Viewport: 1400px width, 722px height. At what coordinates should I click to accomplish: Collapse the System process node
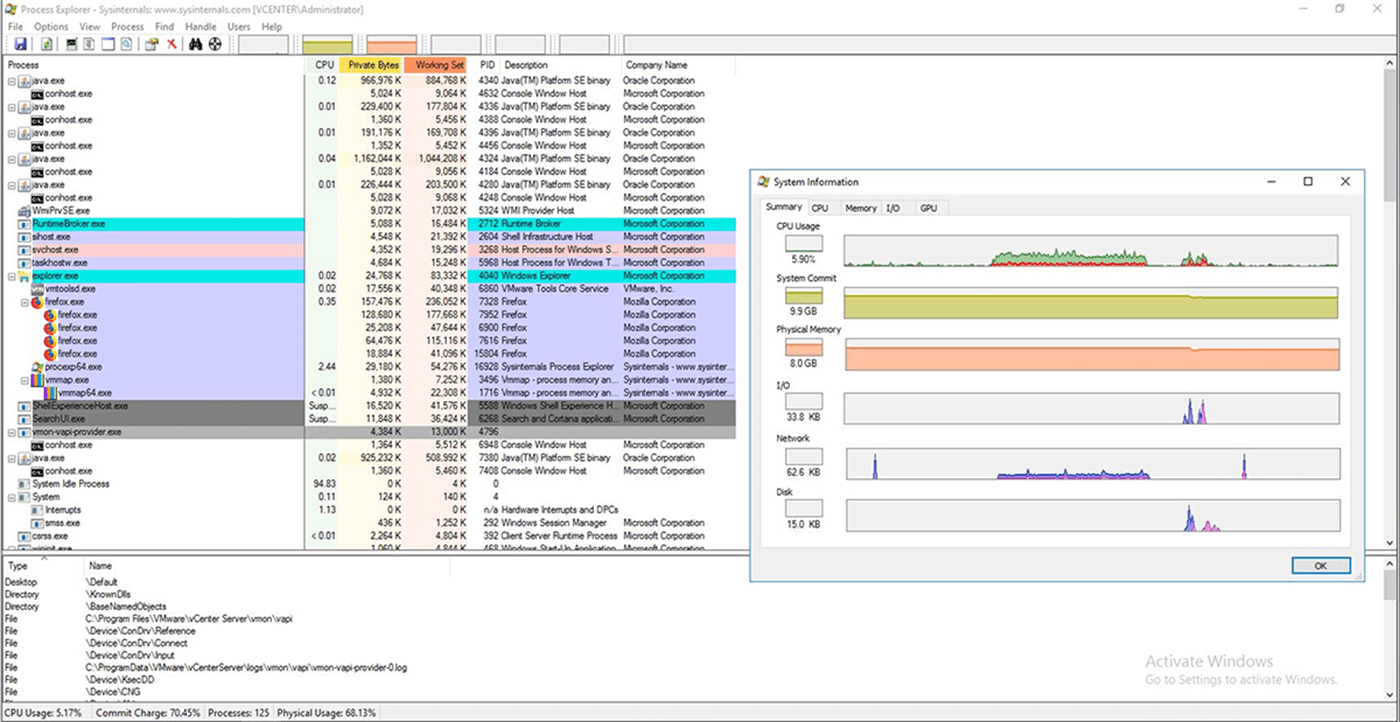[x=10, y=496]
